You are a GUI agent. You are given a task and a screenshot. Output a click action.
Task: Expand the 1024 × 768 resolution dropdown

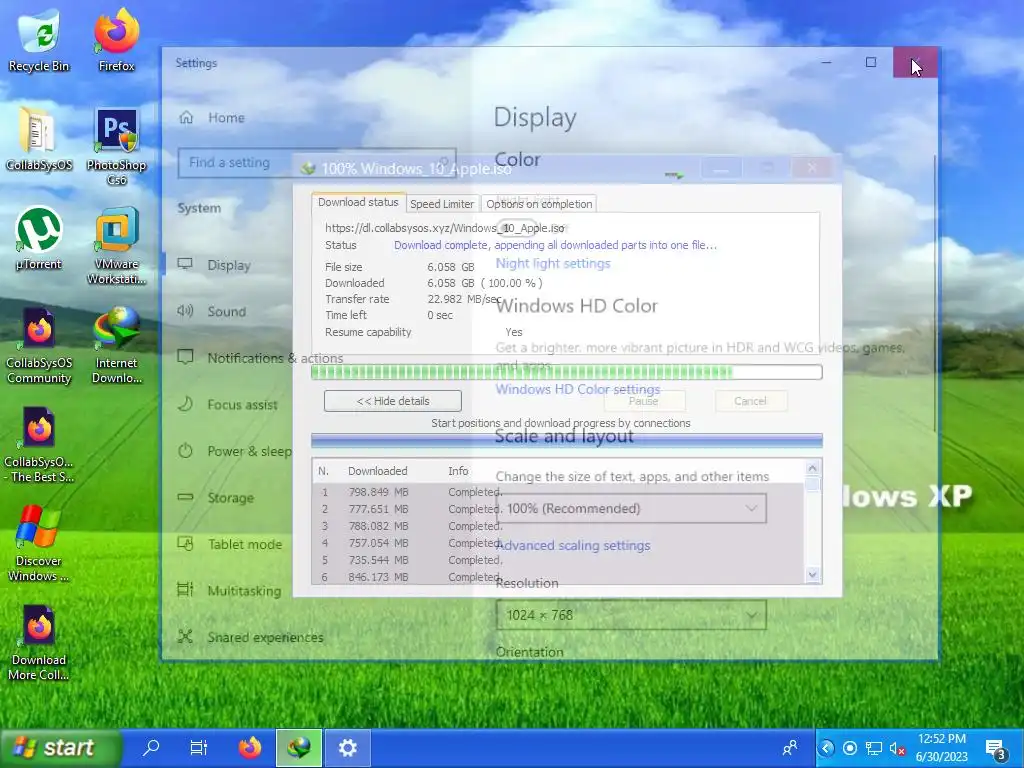631,615
